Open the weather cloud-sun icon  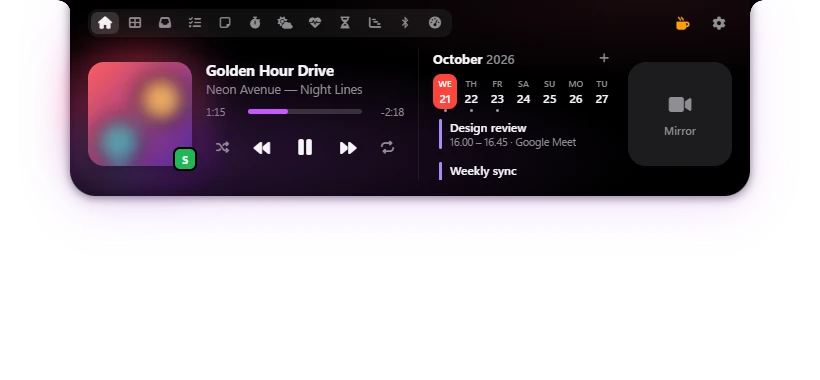point(285,23)
